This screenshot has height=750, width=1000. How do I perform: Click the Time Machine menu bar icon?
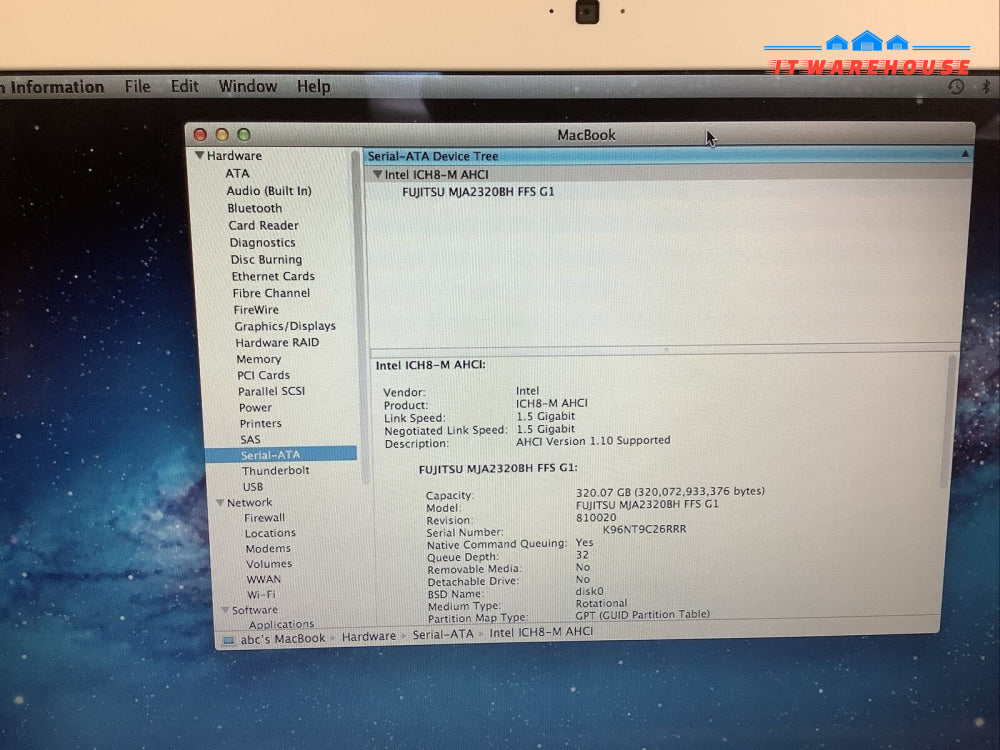pos(955,87)
